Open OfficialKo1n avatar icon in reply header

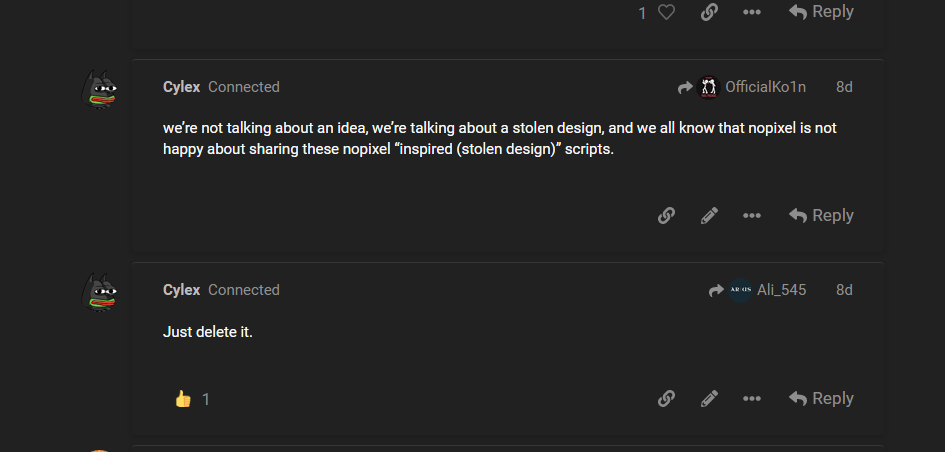coord(708,87)
